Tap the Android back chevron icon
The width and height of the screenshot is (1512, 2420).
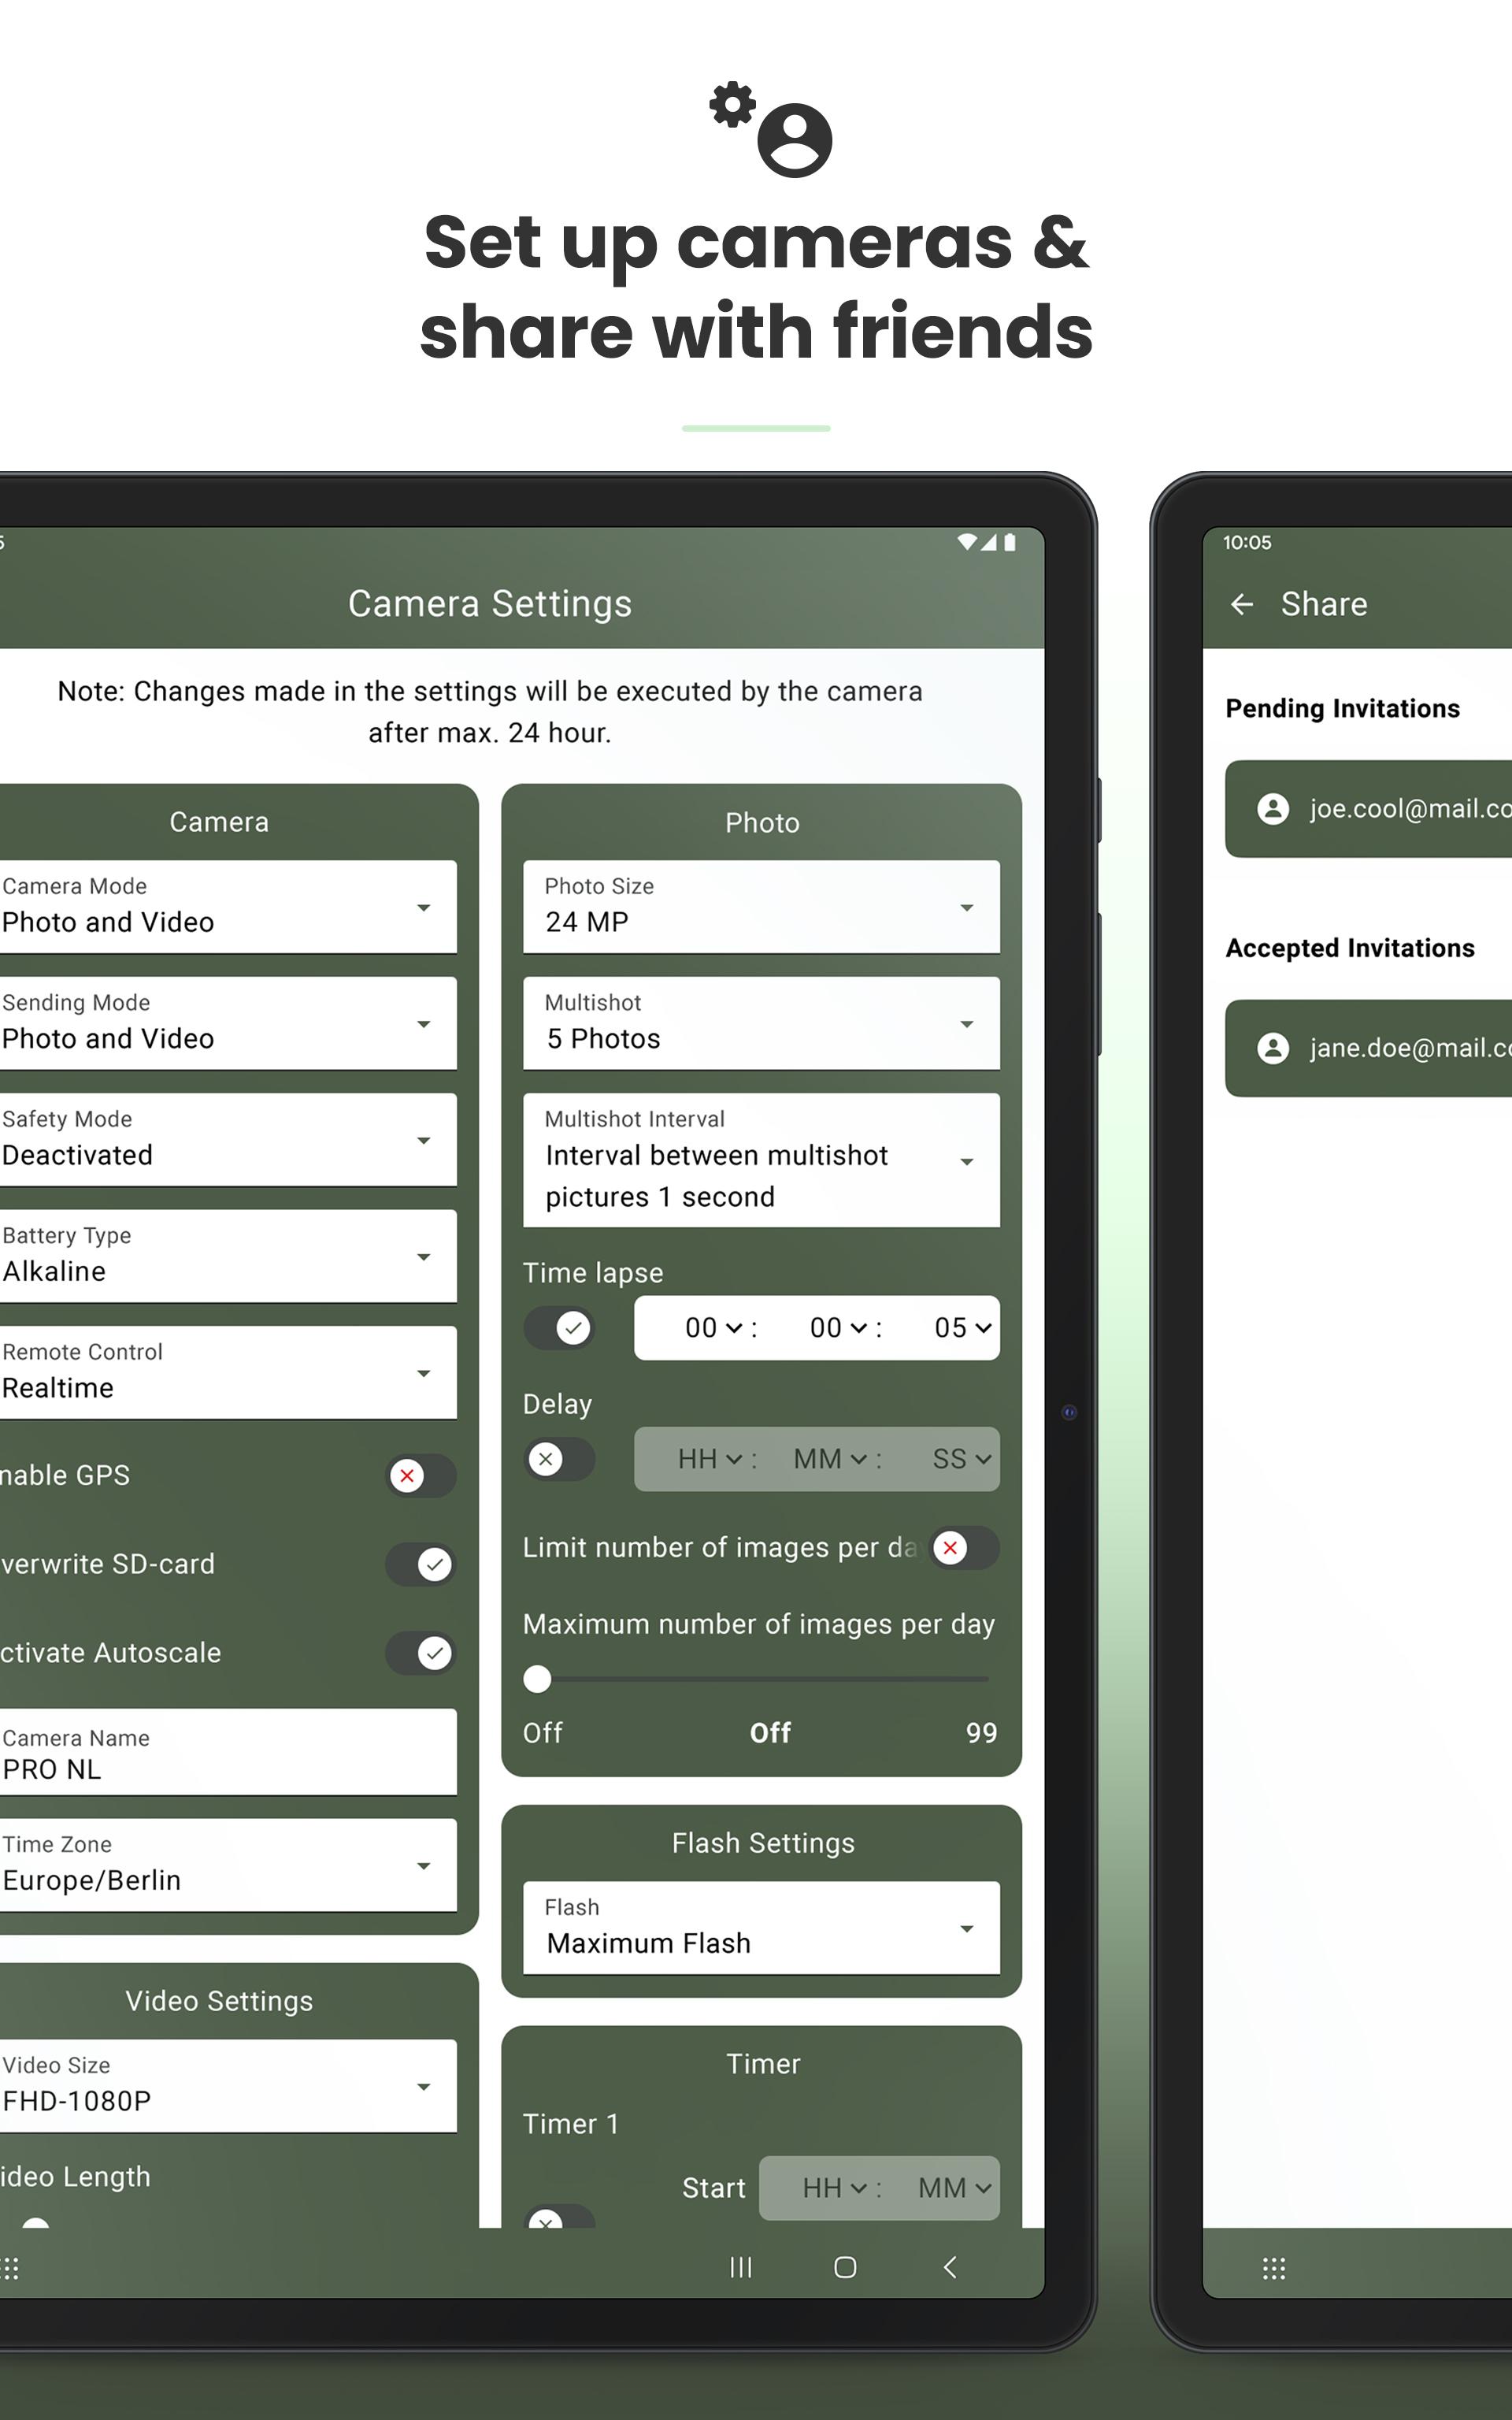tap(950, 2267)
